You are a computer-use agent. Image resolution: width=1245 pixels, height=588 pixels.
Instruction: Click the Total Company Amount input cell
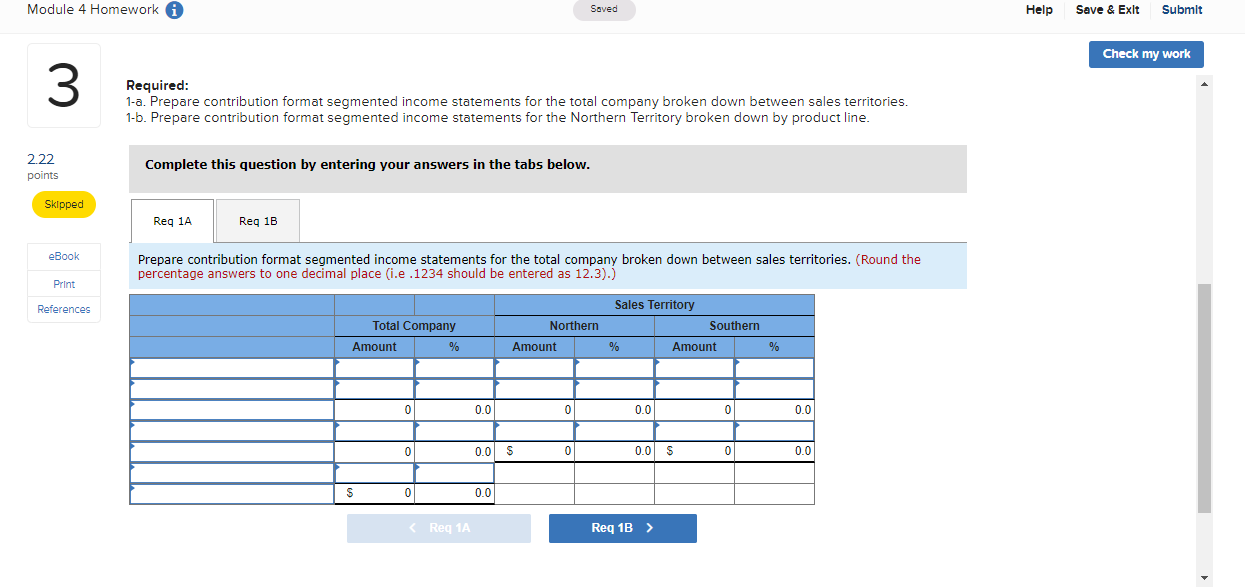(x=374, y=367)
